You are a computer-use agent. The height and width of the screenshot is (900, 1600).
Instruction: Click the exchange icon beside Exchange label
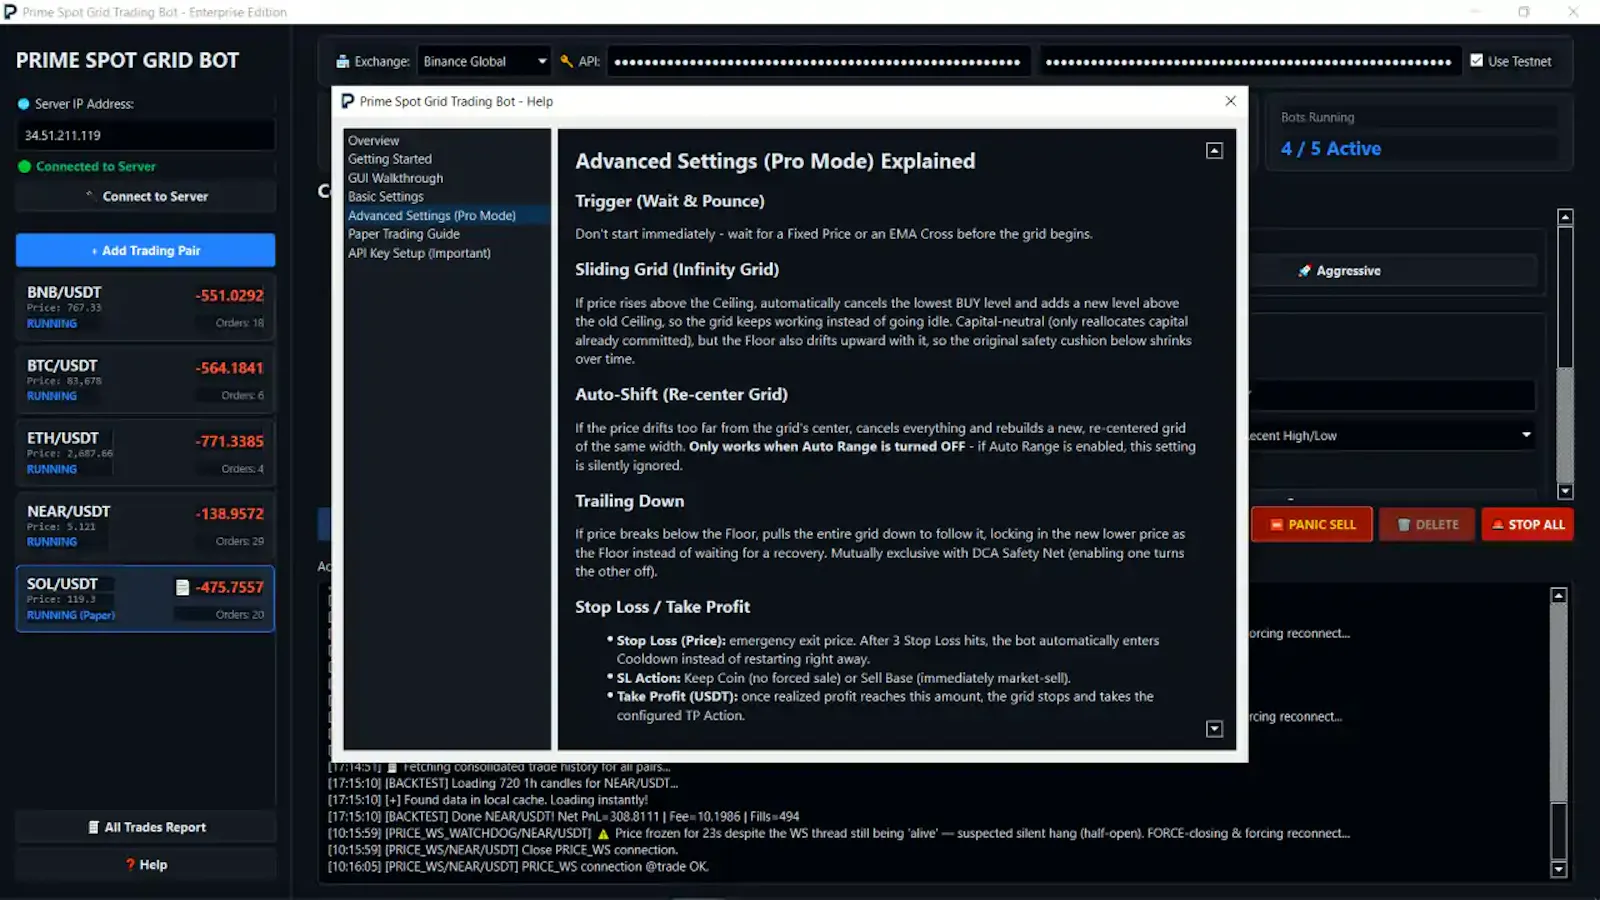(342, 61)
